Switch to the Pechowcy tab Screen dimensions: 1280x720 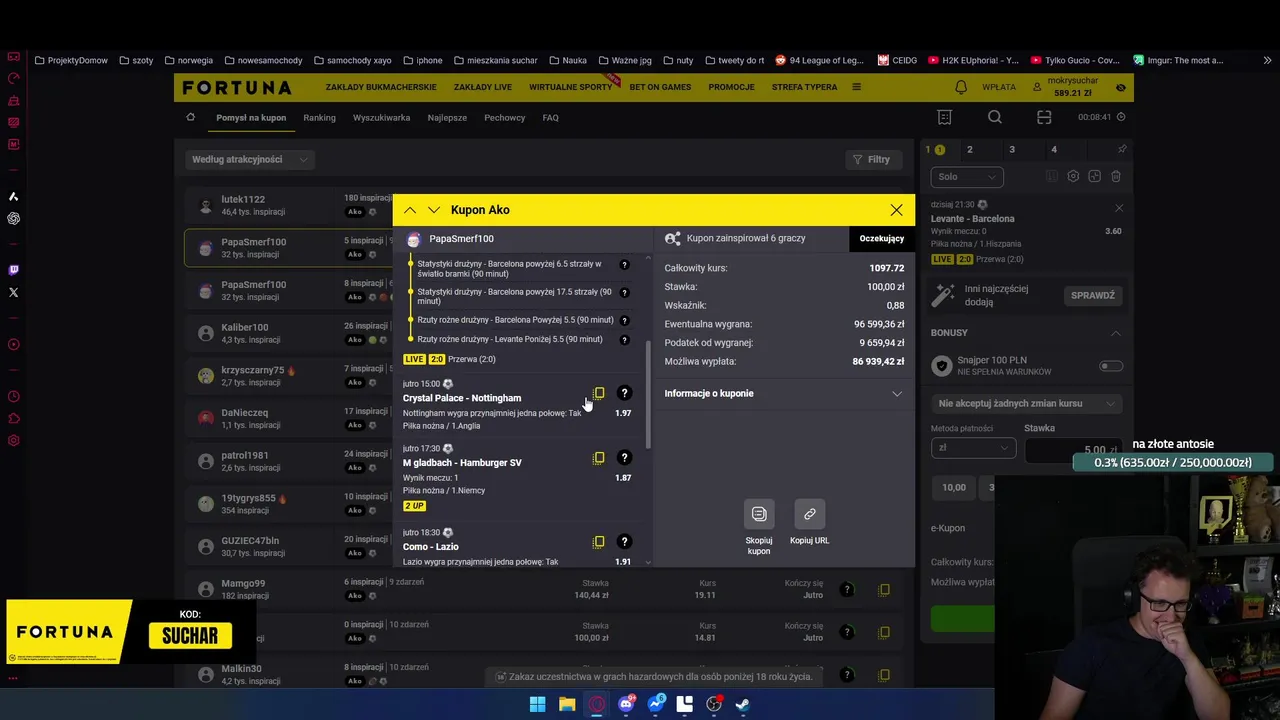[x=505, y=117]
